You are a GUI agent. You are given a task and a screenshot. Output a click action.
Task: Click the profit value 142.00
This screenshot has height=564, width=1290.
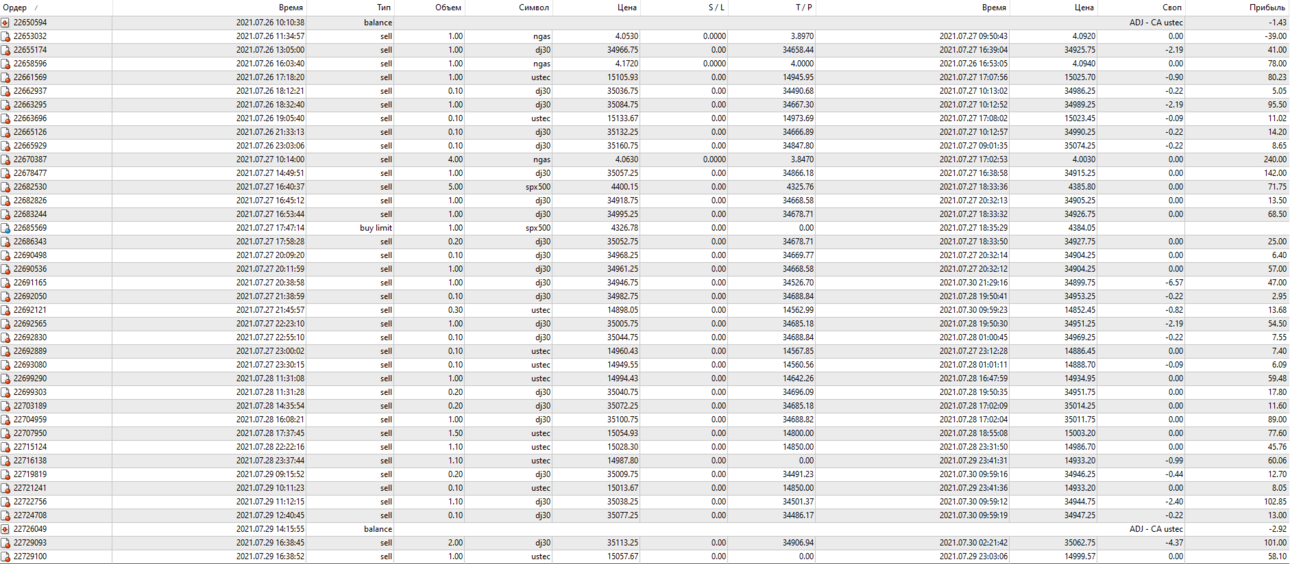pos(1275,173)
